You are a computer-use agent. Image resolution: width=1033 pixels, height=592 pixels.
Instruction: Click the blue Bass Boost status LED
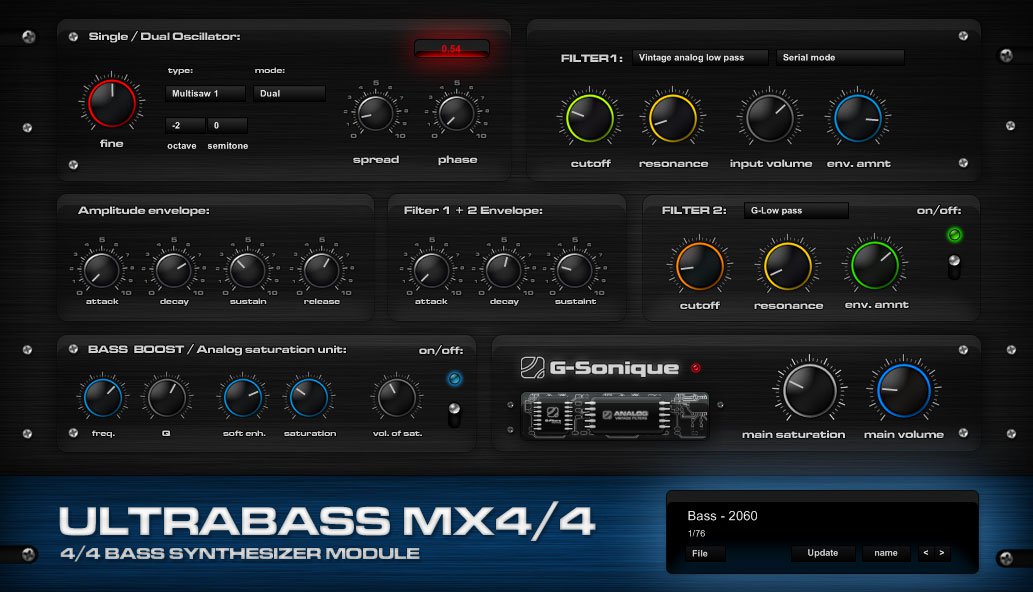pos(455,378)
